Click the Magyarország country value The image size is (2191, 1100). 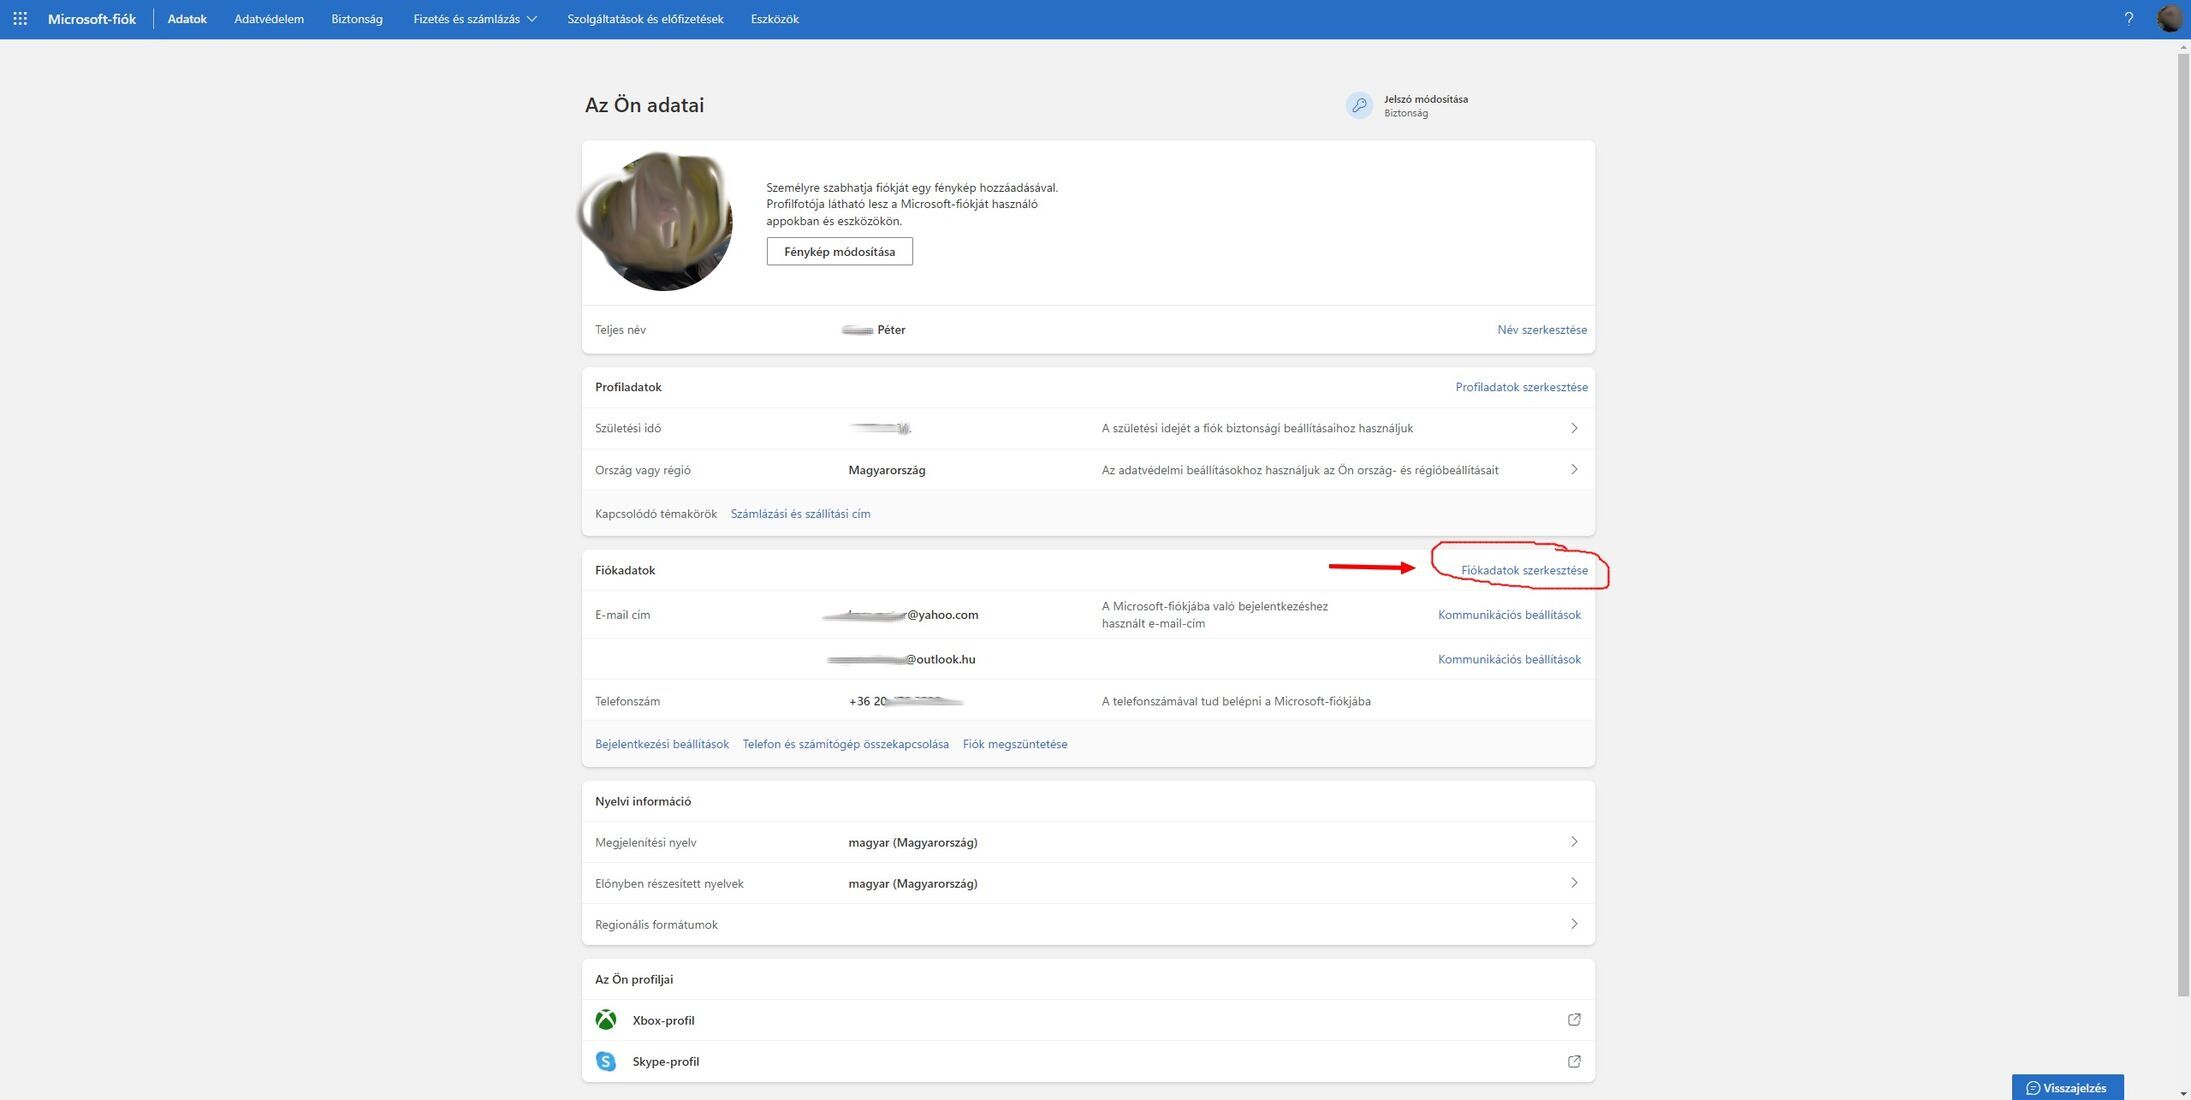[887, 470]
